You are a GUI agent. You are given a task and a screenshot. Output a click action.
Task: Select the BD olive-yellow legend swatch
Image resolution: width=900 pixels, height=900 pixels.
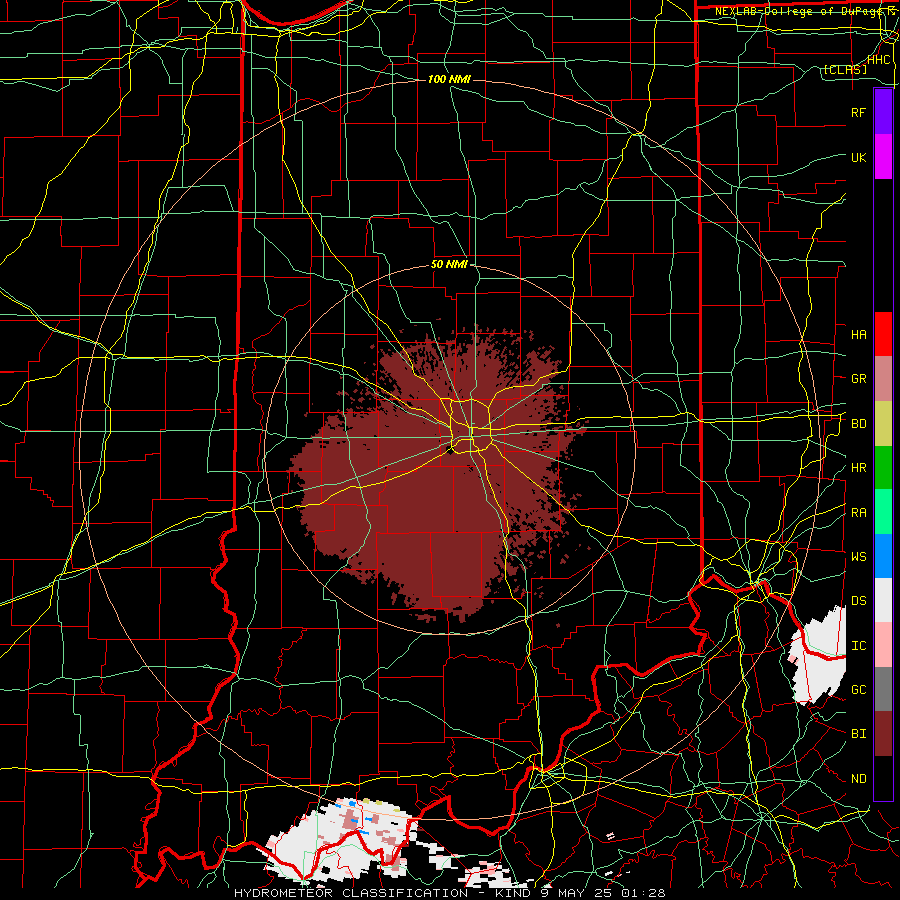tap(883, 424)
